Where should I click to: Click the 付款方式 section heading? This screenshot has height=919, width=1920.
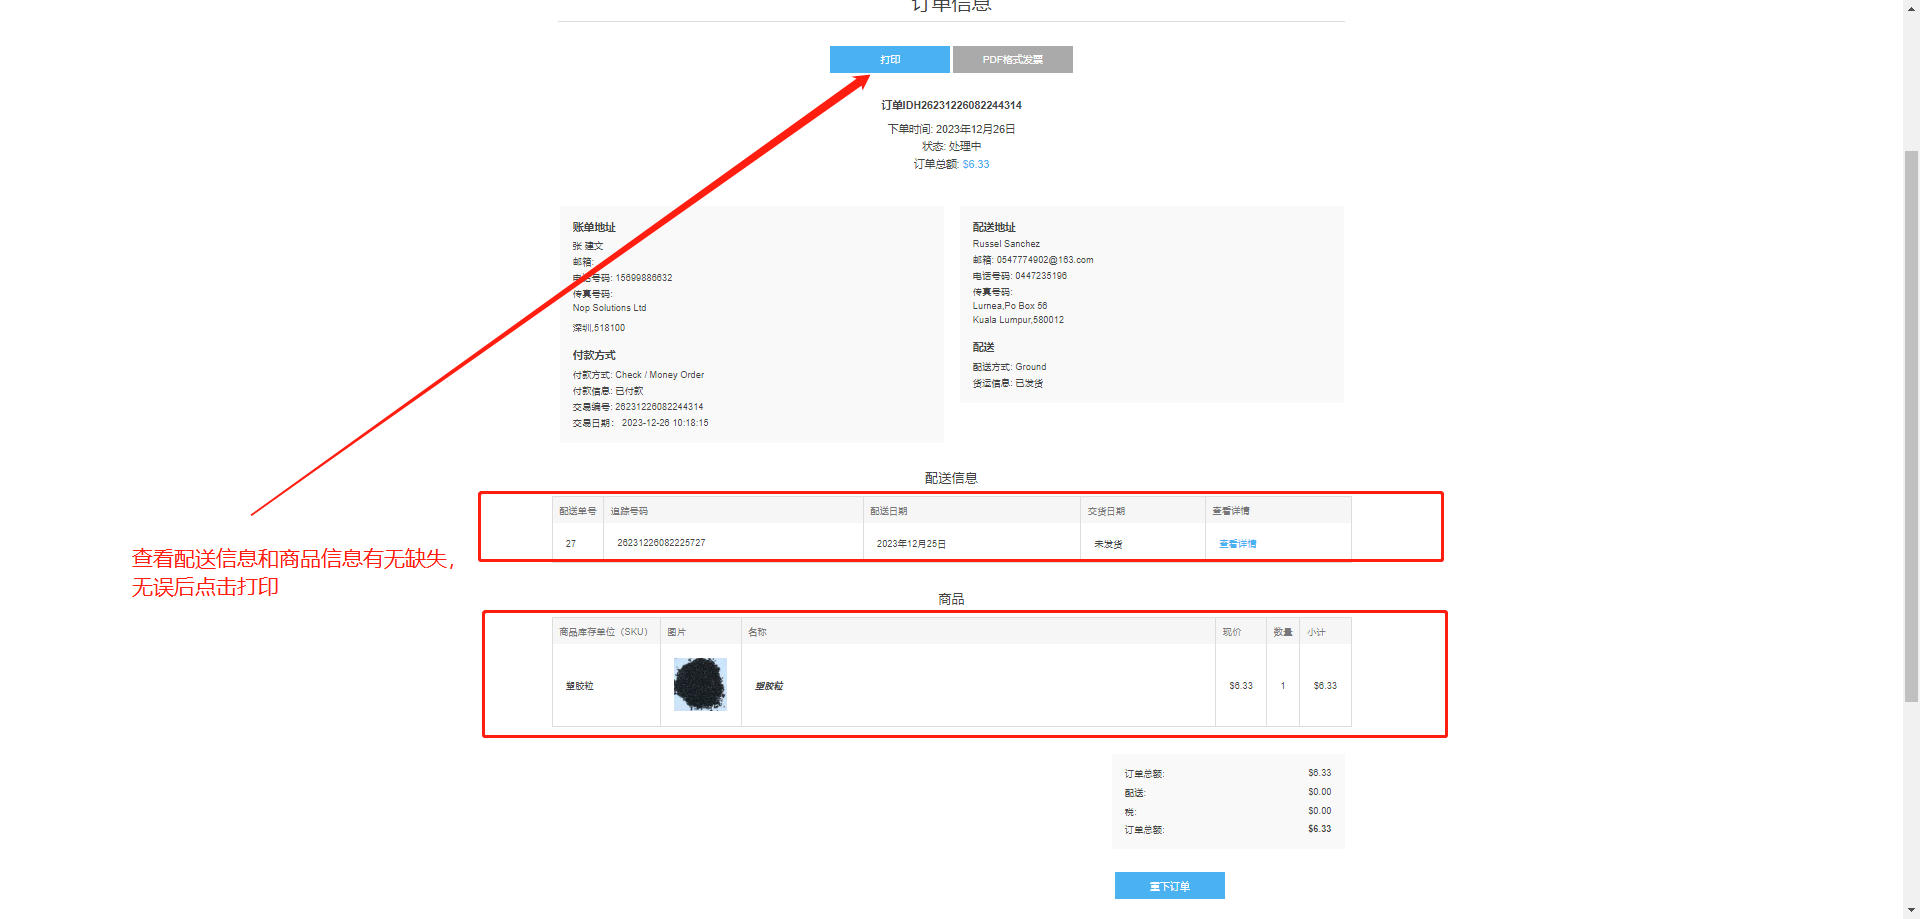click(x=594, y=355)
